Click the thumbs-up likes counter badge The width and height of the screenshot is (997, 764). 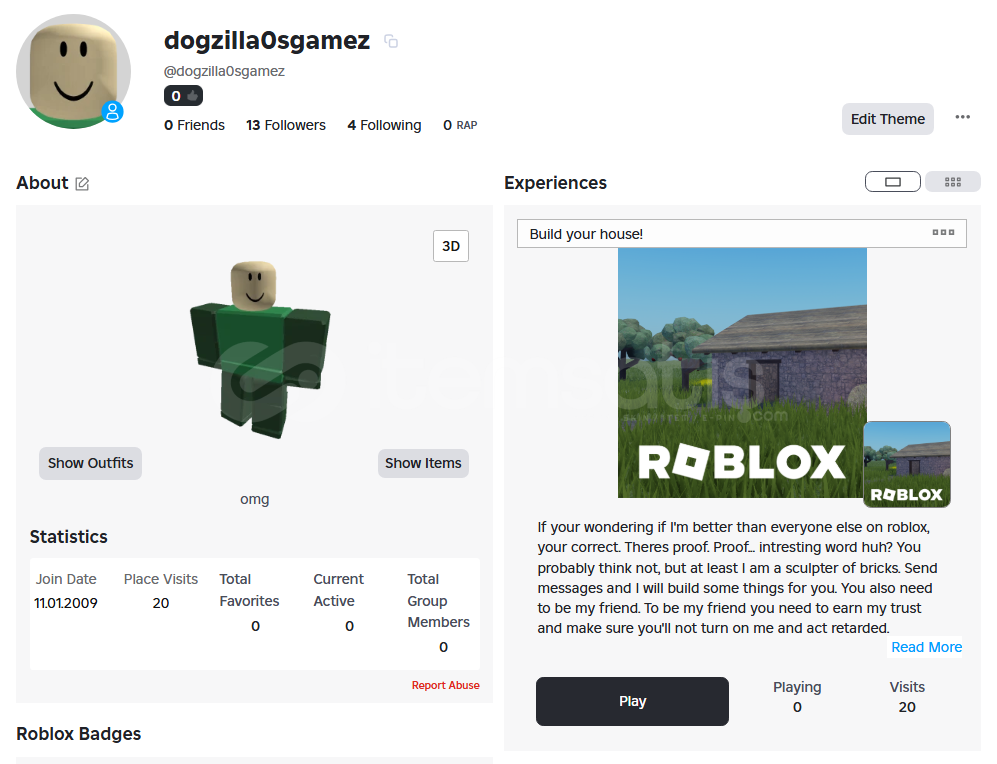(183, 96)
